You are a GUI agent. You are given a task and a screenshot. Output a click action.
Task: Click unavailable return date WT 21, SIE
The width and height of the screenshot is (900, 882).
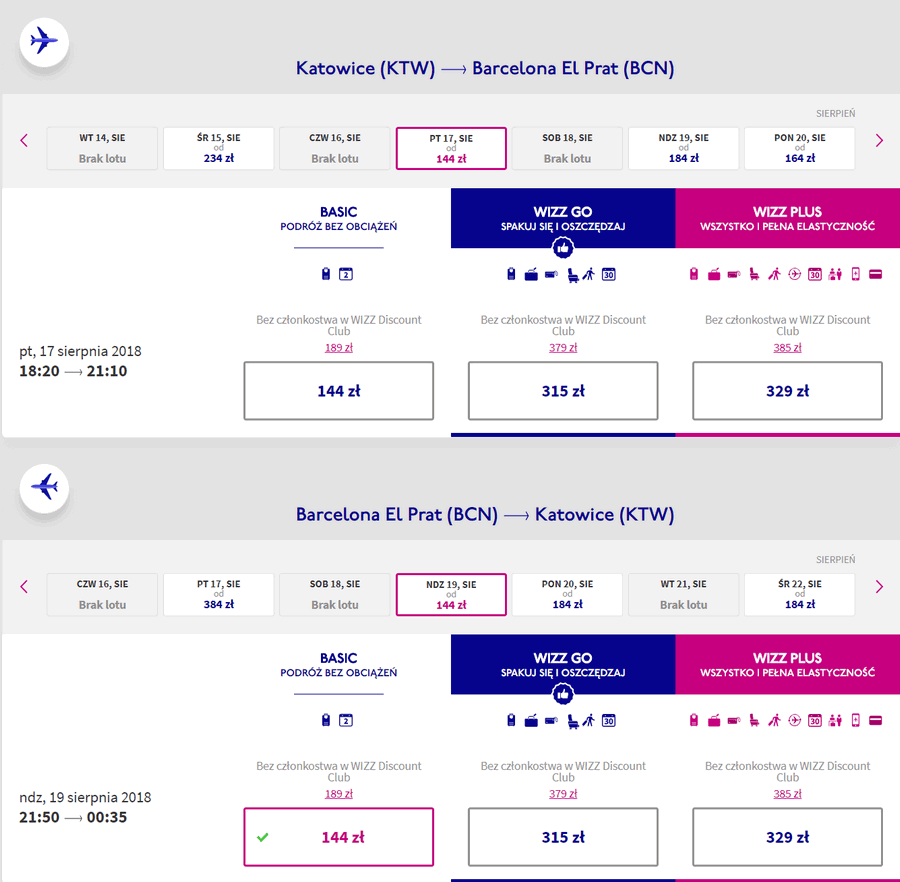[x=684, y=595]
